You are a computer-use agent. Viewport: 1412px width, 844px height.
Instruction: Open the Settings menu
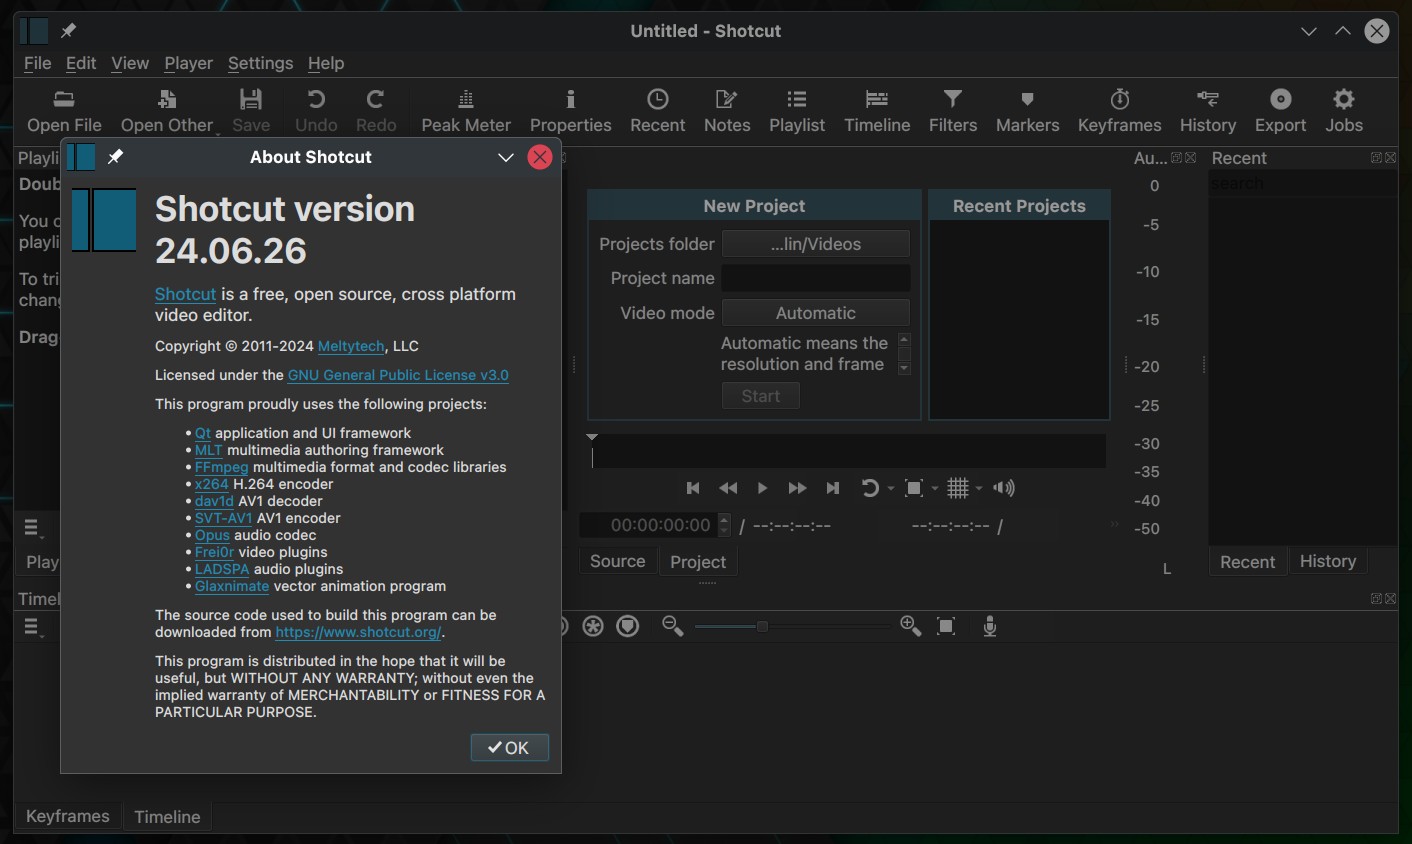click(x=260, y=63)
